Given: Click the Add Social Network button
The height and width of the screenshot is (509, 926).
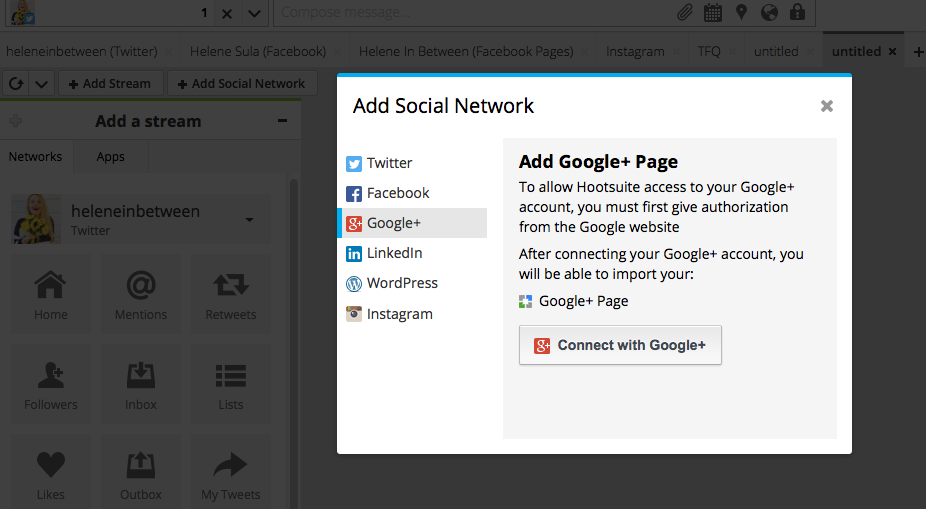Looking at the screenshot, I should 242,84.
